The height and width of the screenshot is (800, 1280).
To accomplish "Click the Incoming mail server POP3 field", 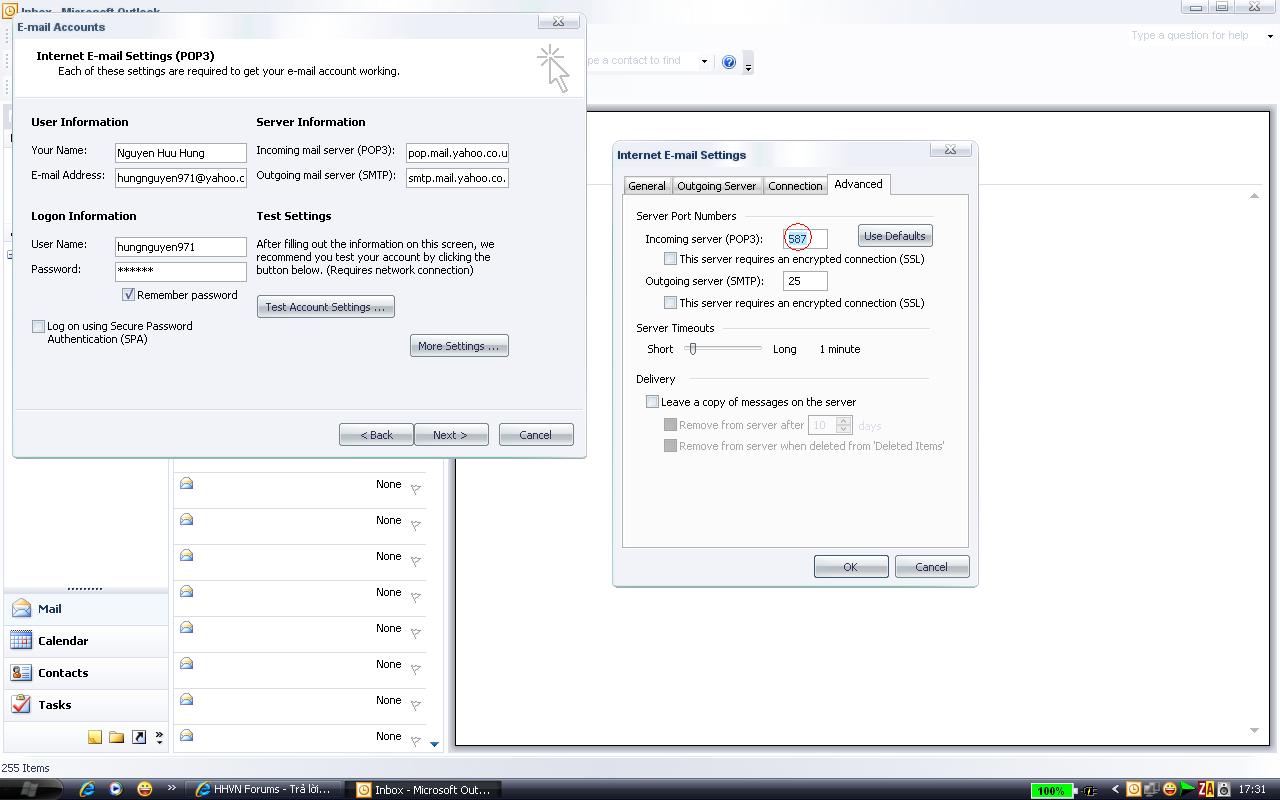I will (457, 153).
